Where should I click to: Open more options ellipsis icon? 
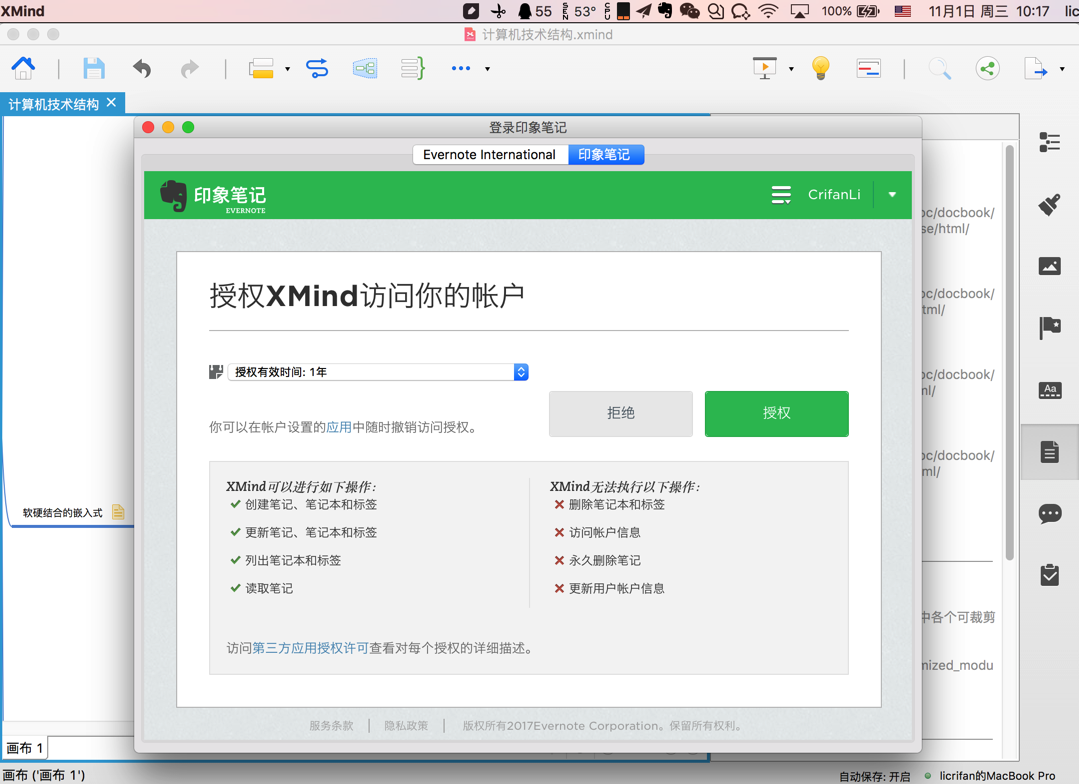pos(460,68)
